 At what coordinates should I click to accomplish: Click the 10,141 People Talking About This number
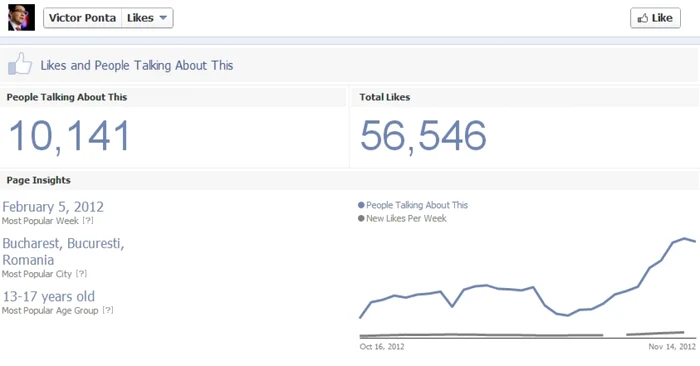pyautogui.click(x=69, y=136)
